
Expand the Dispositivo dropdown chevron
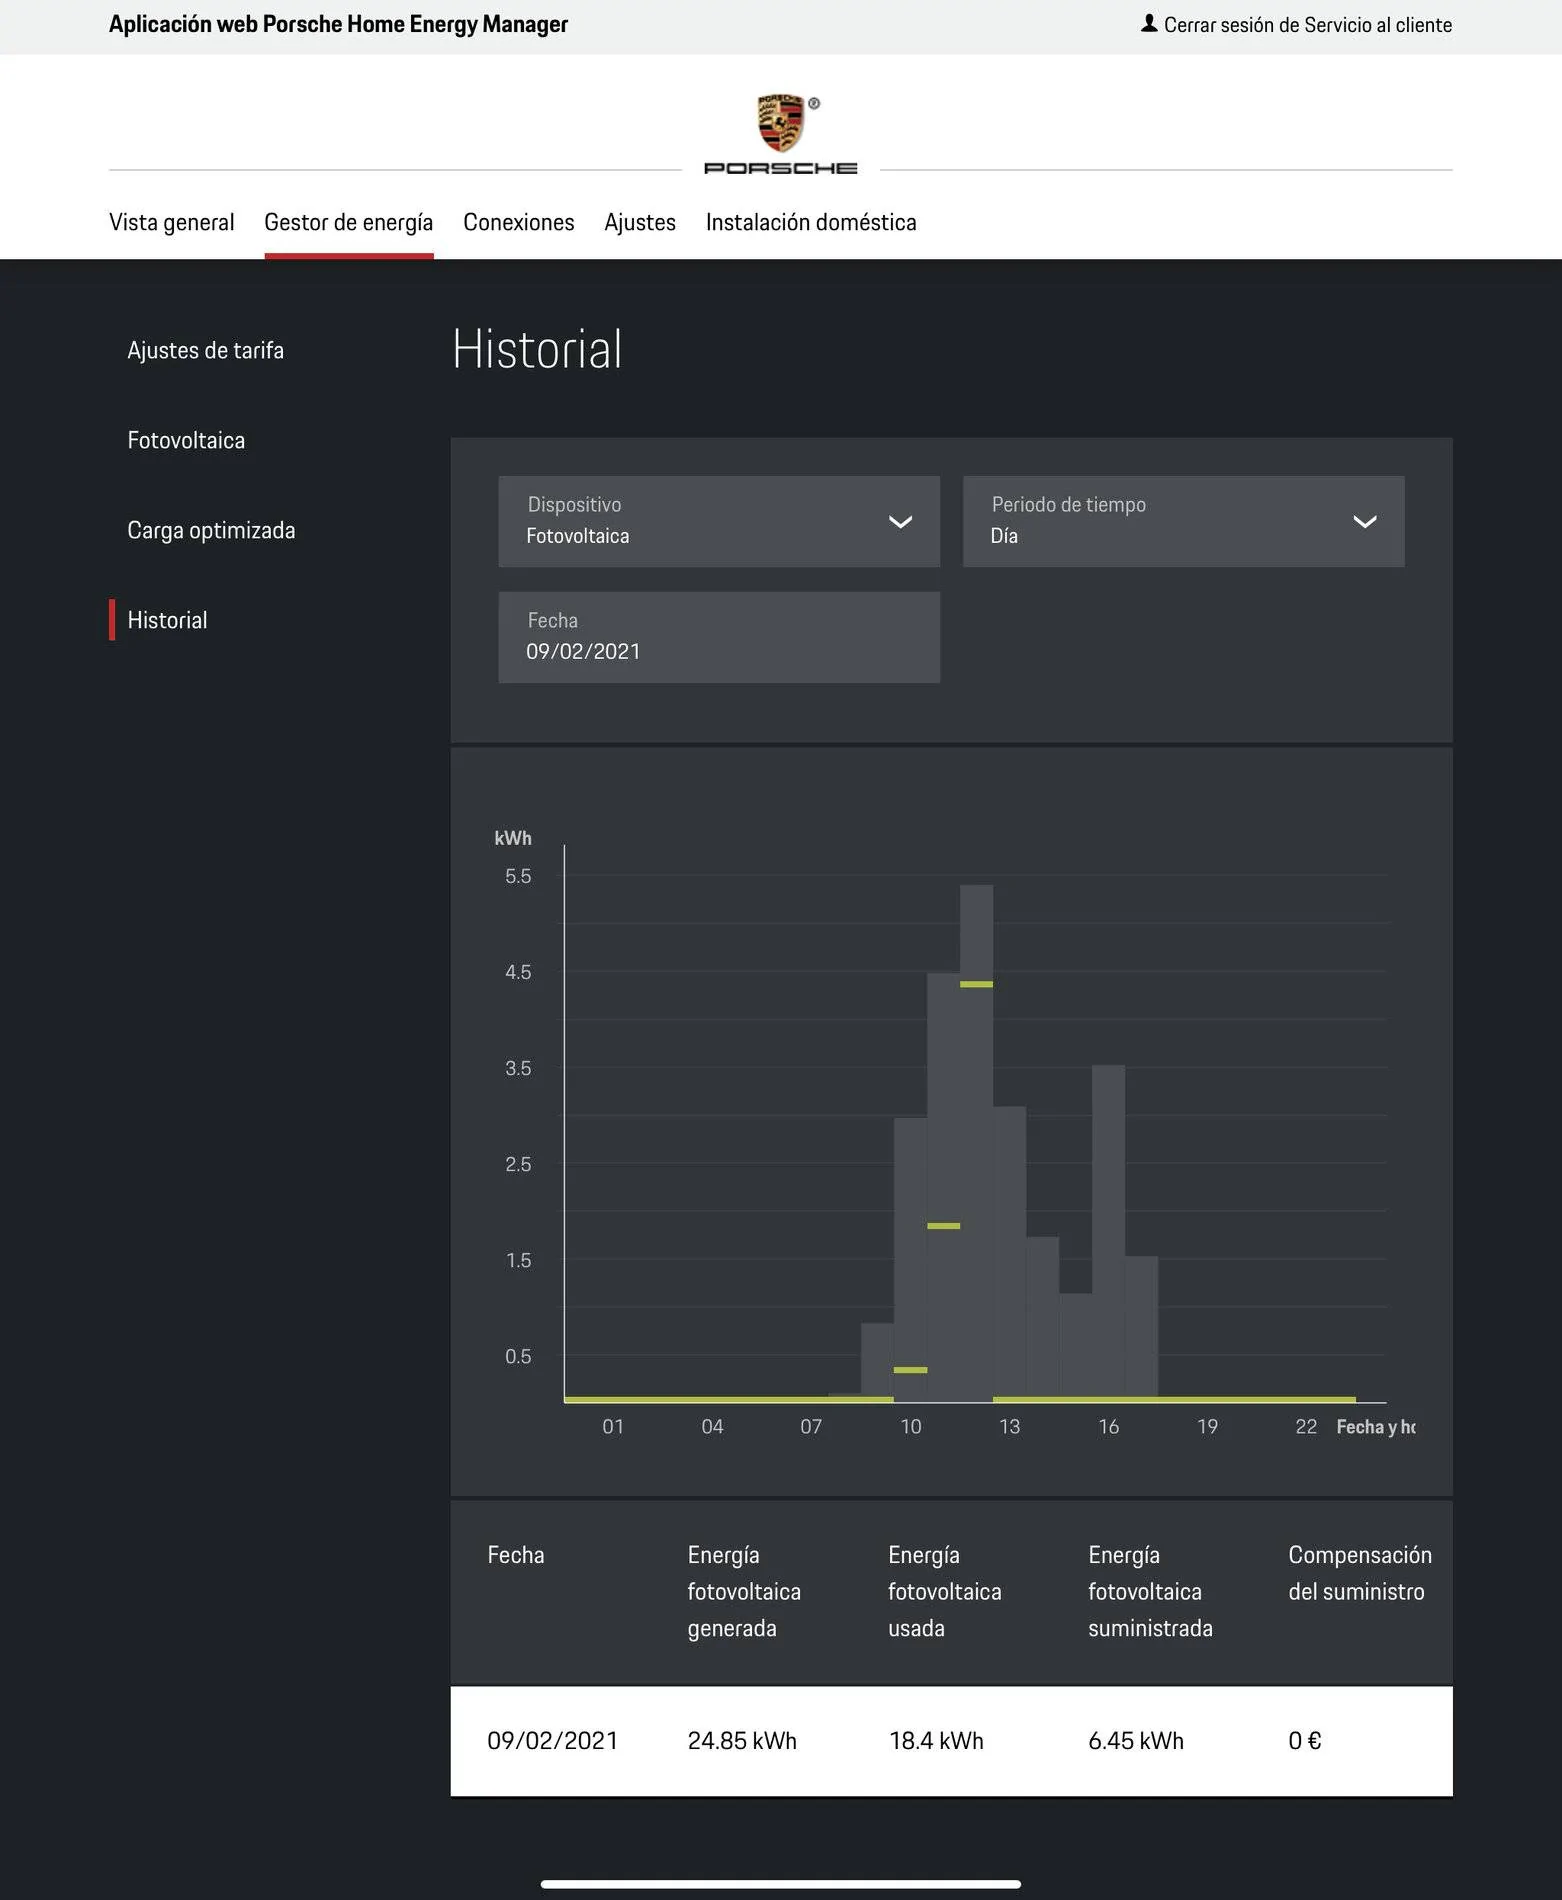coord(900,522)
